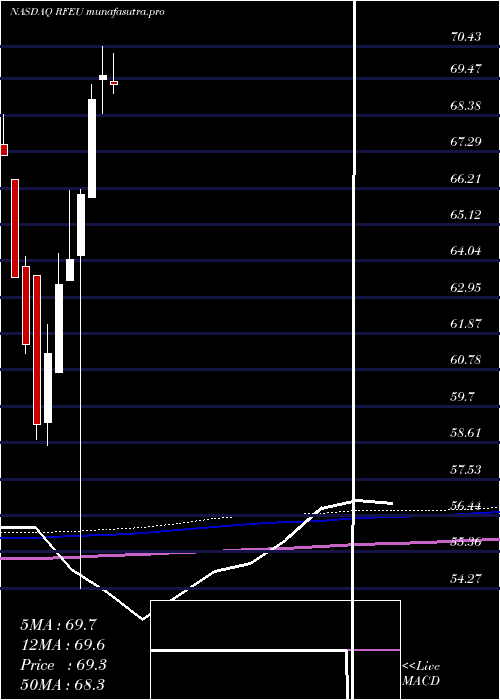The width and height of the screenshot is (500, 700).
Task: Click the 50MA : 68.3 readout
Action: tap(63, 685)
